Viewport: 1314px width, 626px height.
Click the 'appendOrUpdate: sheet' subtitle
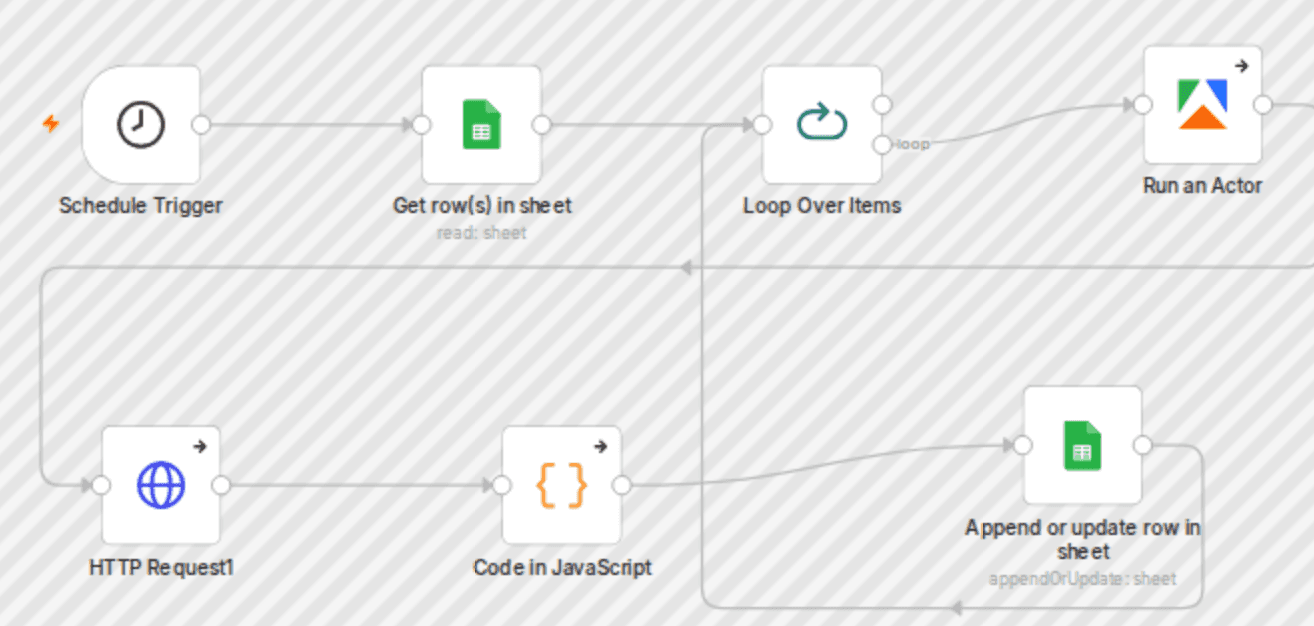click(1083, 579)
